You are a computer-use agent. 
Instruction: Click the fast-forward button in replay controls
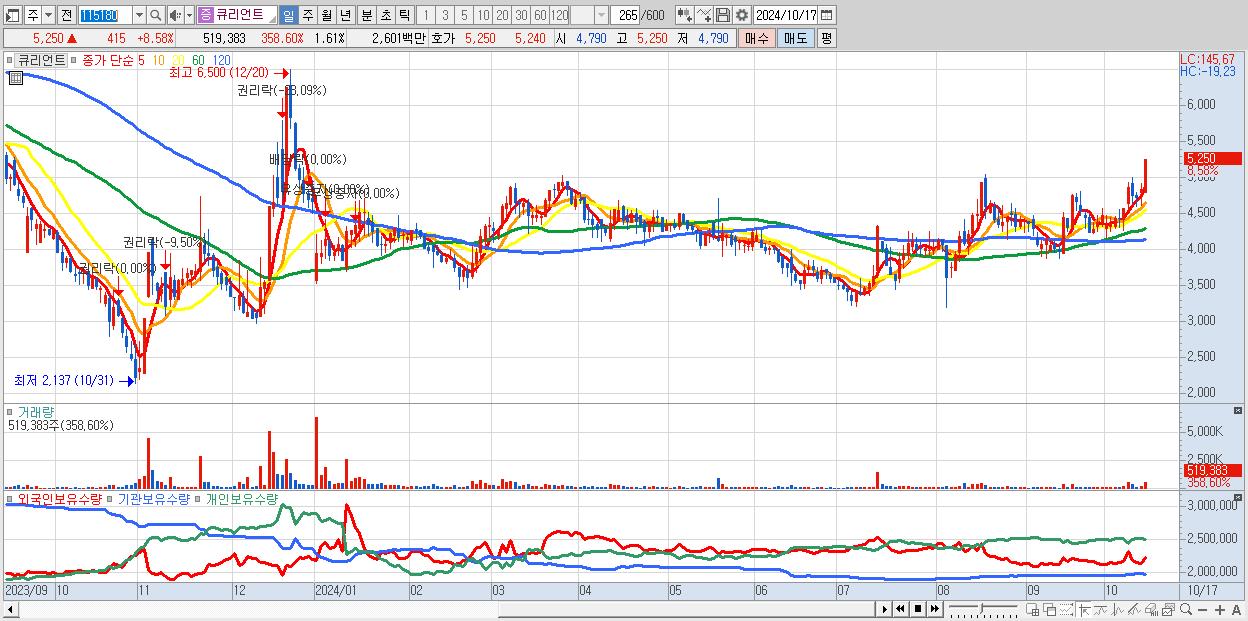(935, 609)
